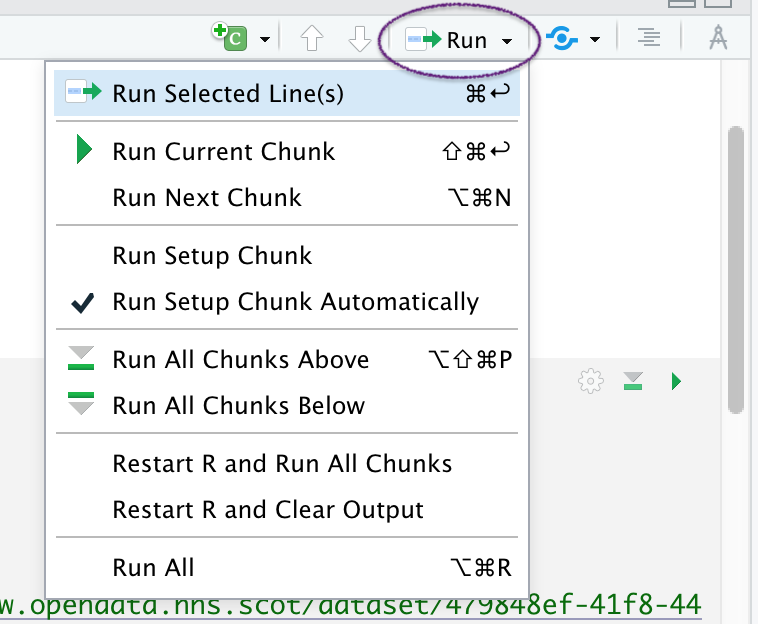
Task: Toggle the document outline icon
Action: point(650,39)
